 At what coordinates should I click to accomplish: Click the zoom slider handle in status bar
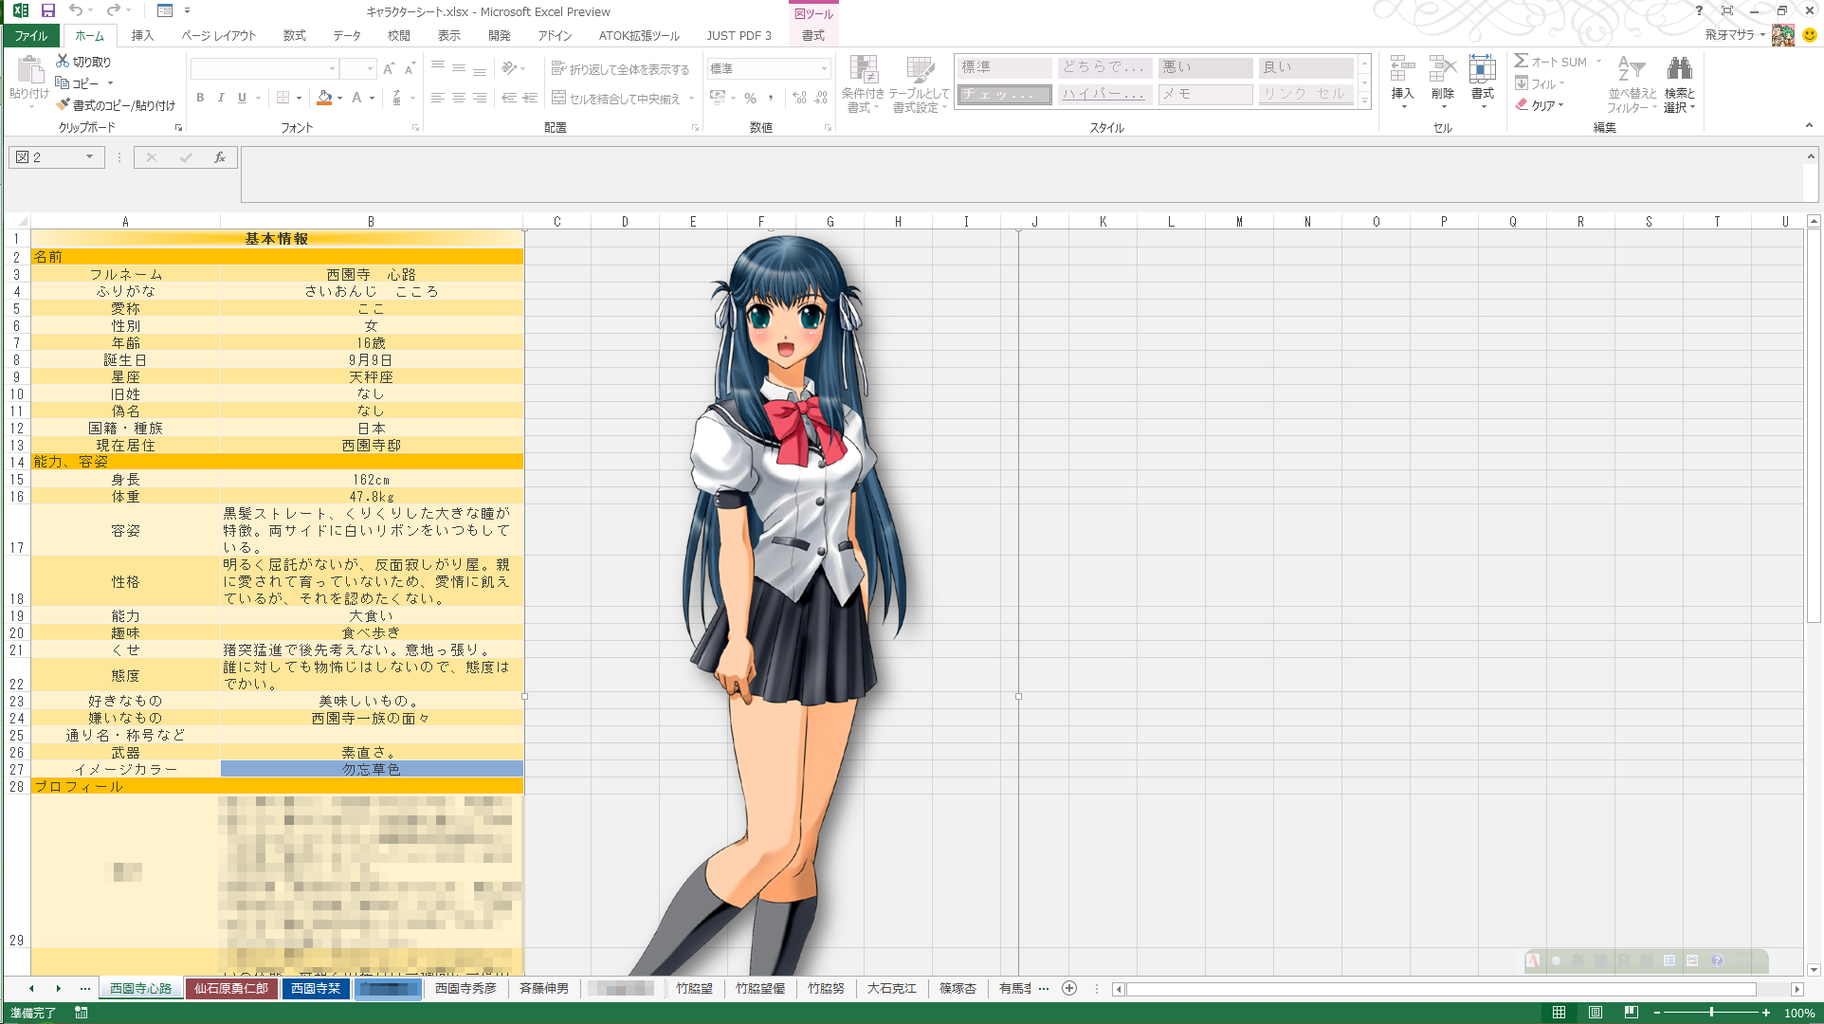[x=1711, y=1013]
